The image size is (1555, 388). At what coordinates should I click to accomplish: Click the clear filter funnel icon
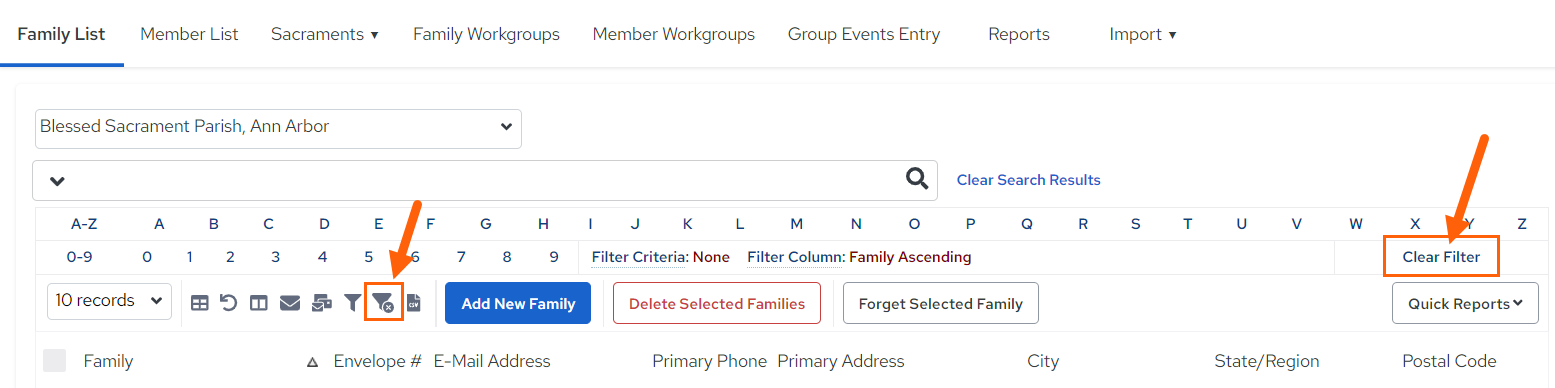[383, 302]
